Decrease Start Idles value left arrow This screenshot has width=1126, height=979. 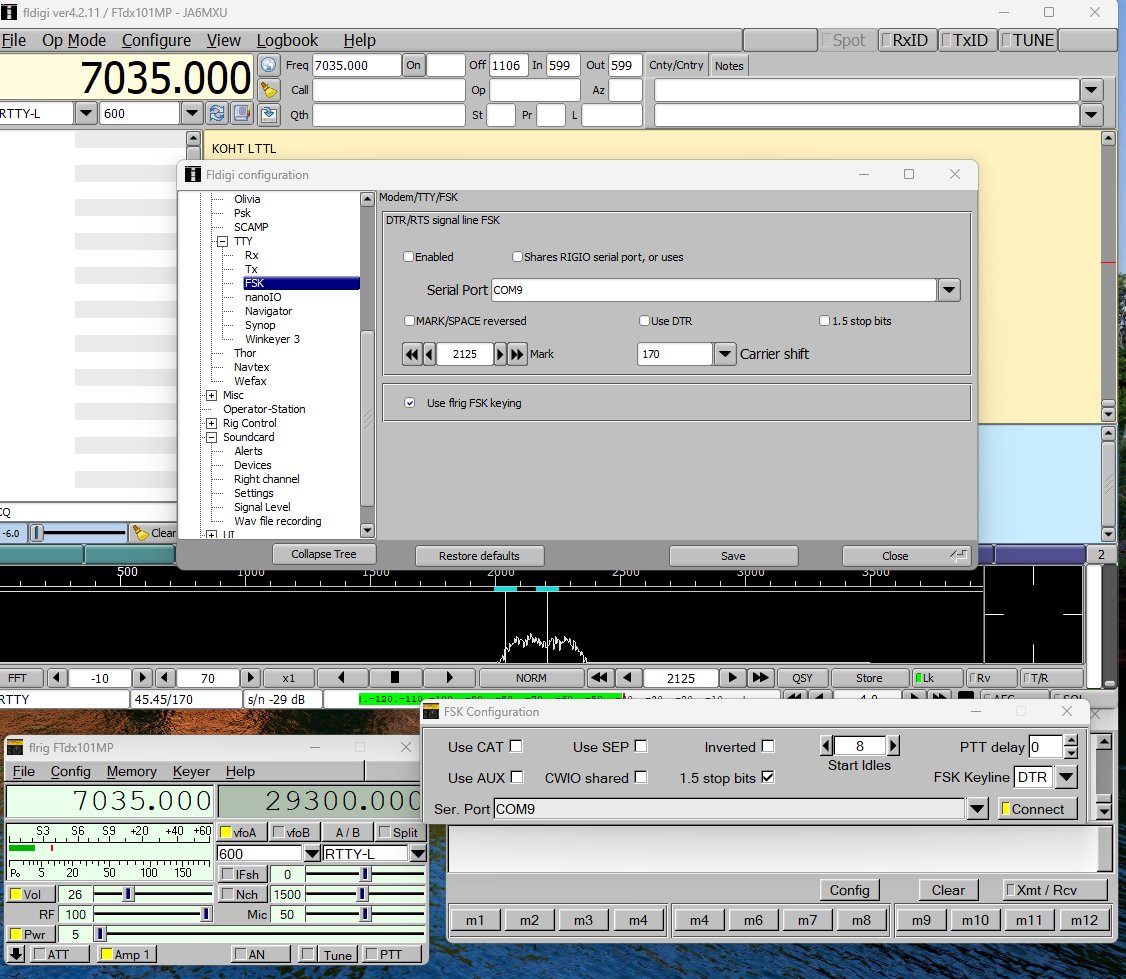[826, 746]
